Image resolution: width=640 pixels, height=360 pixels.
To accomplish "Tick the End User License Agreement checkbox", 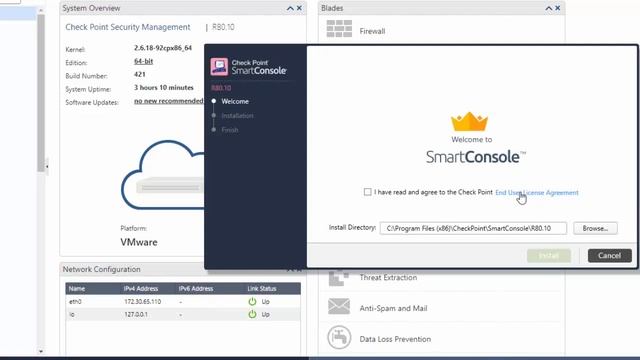I will [x=367, y=192].
